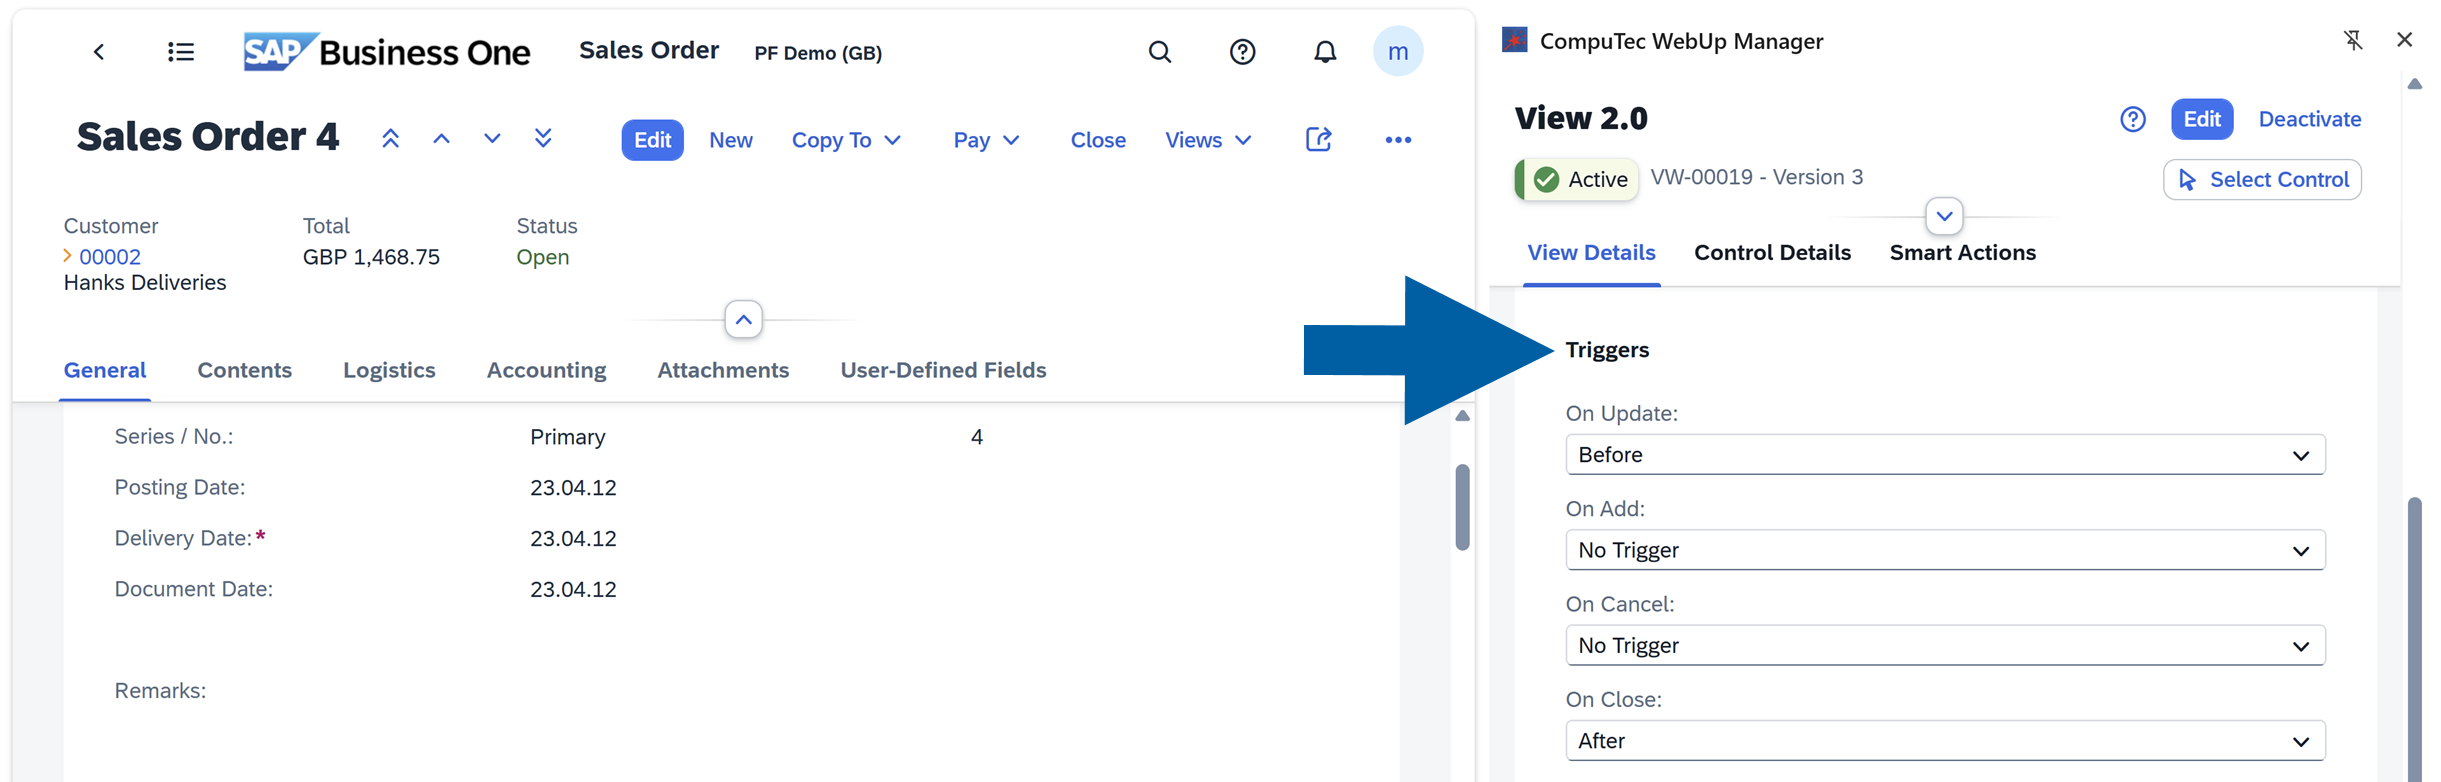Unpin the WebUp Manager panel
The height and width of the screenshot is (782, 2441).
tap(2353, 40)
